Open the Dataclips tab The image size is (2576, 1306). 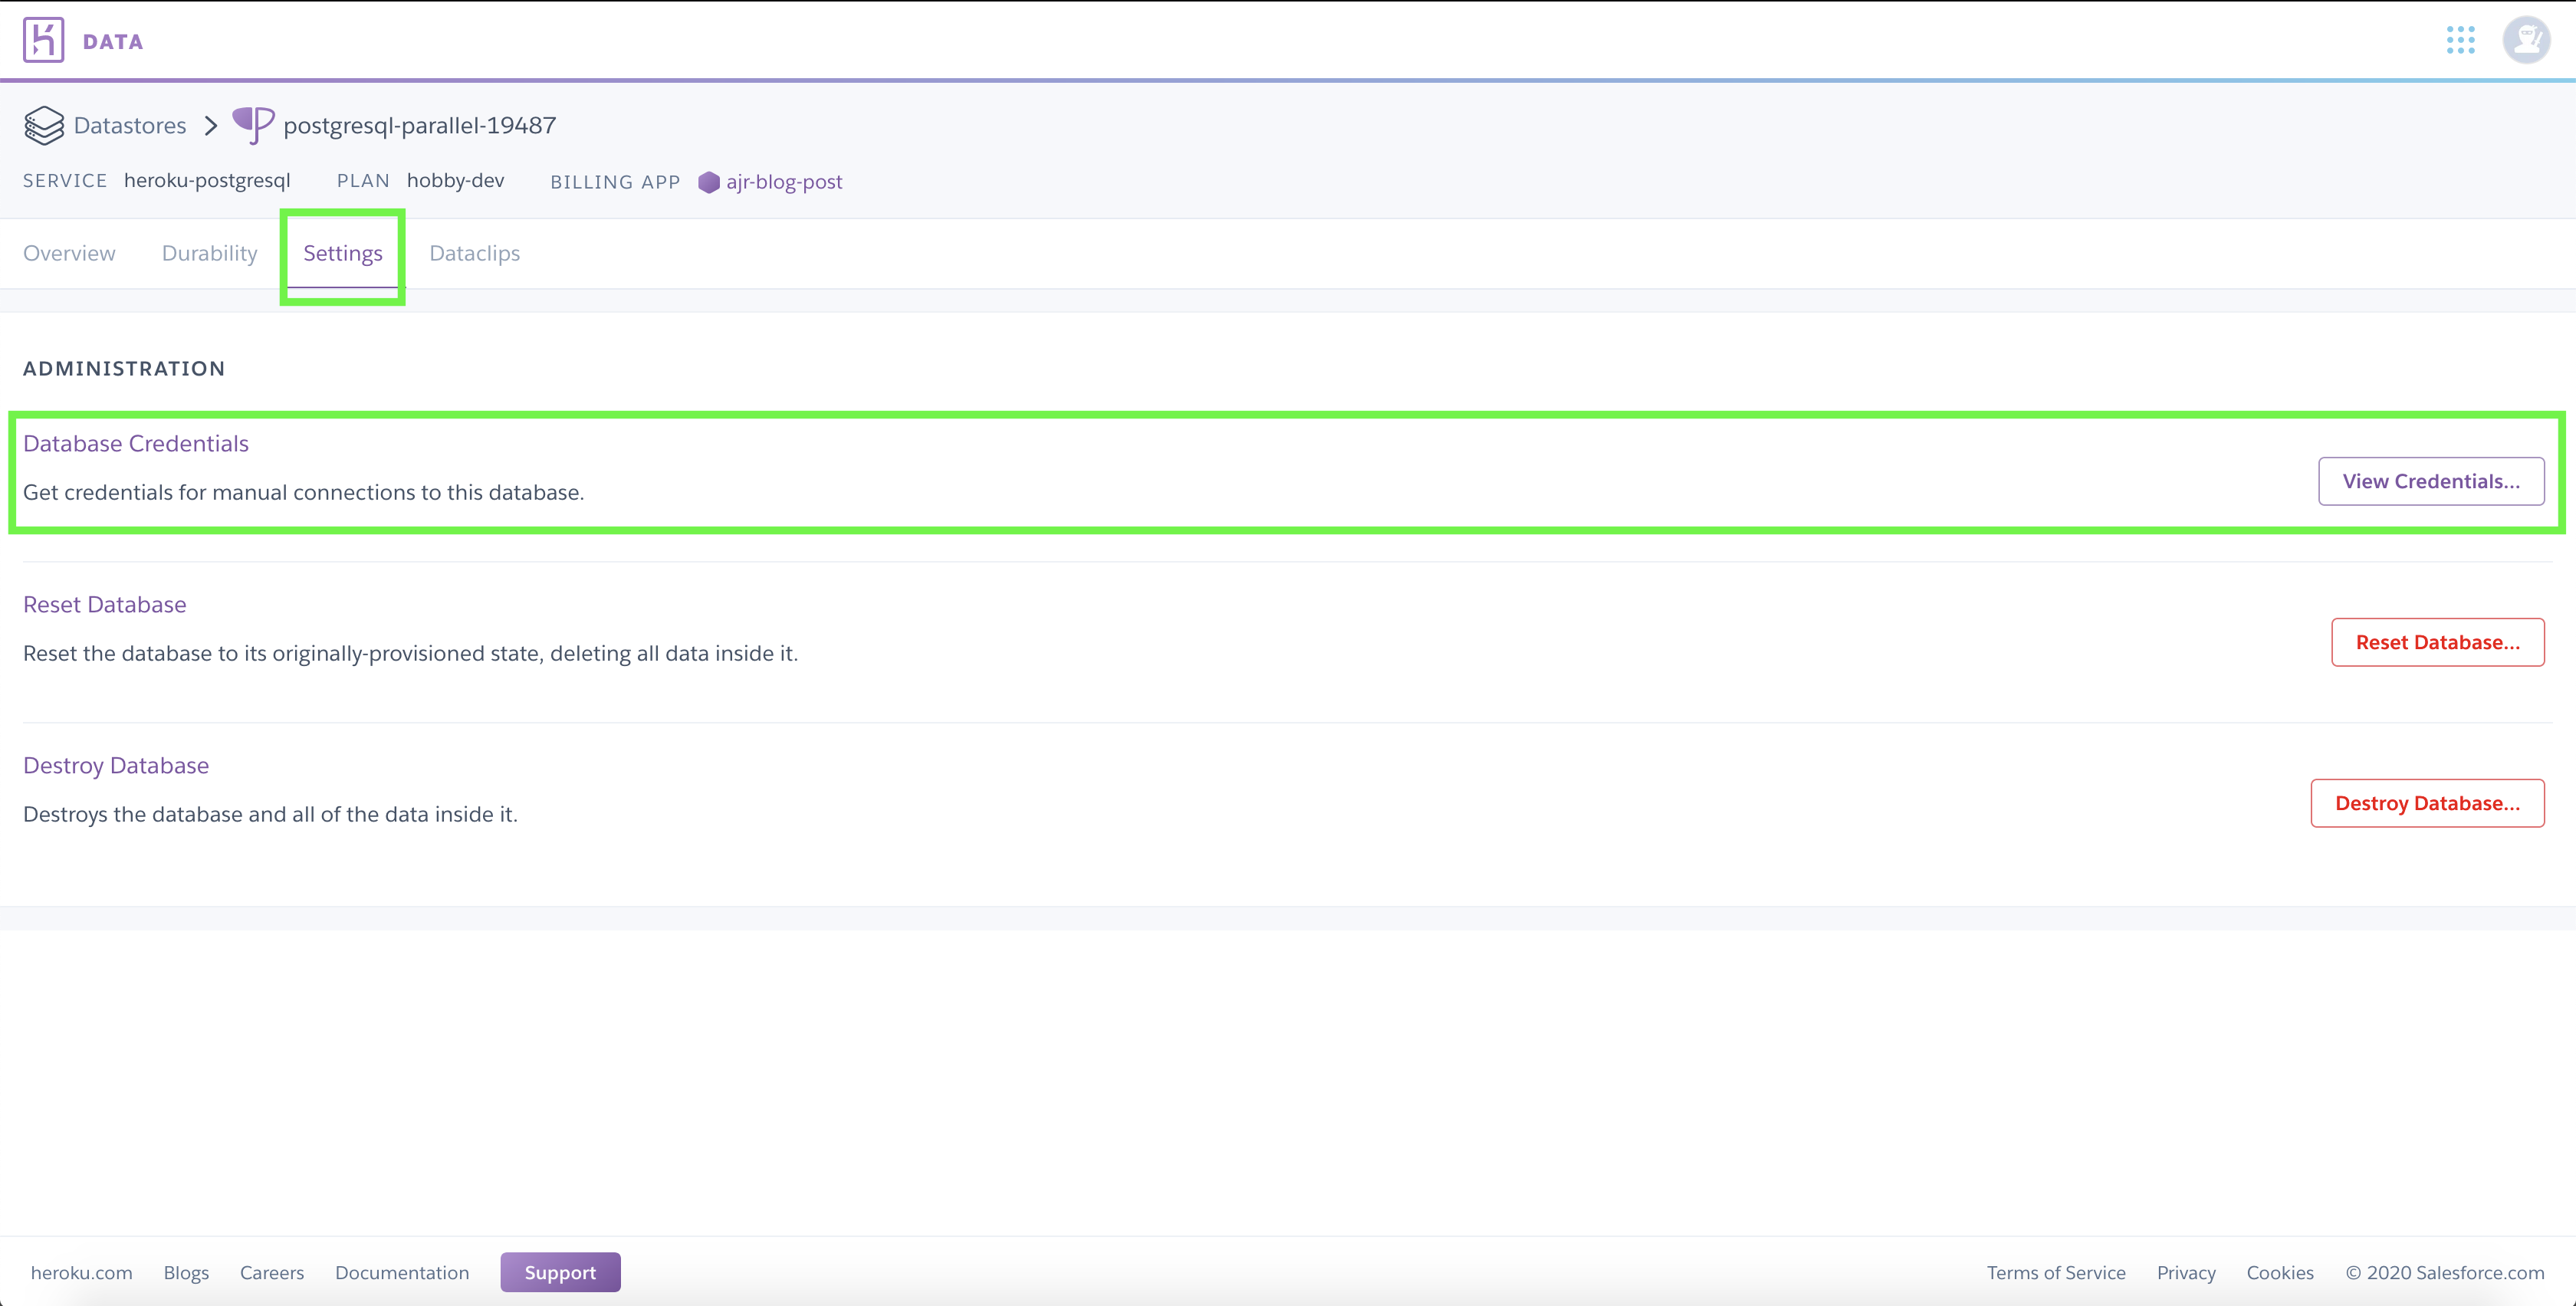point(474,253)
